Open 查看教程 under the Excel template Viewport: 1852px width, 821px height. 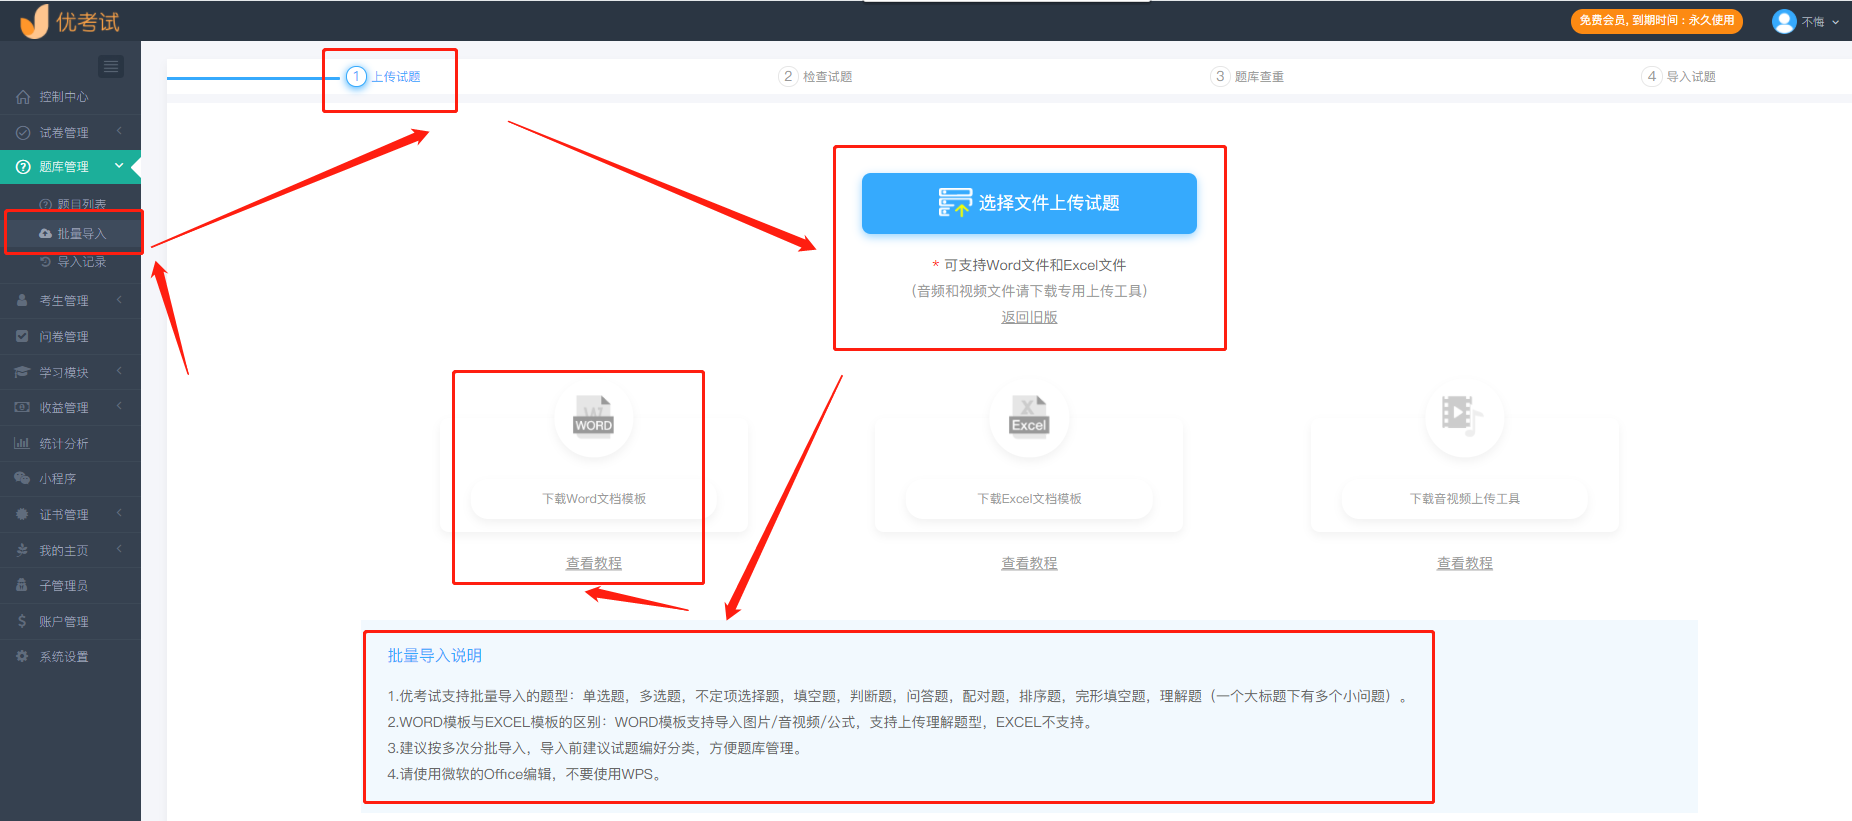pos(1029,564)
